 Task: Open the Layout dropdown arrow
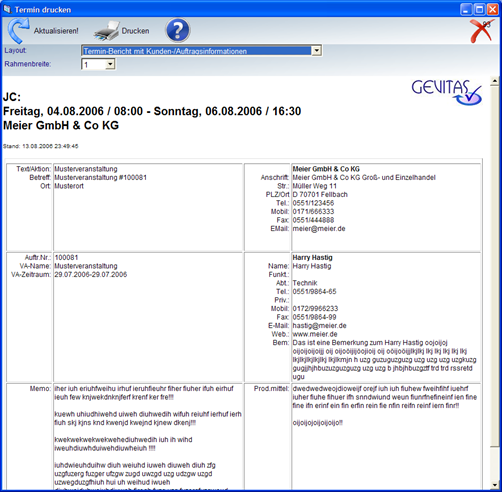pyautogui.click(x=316, y=51)
